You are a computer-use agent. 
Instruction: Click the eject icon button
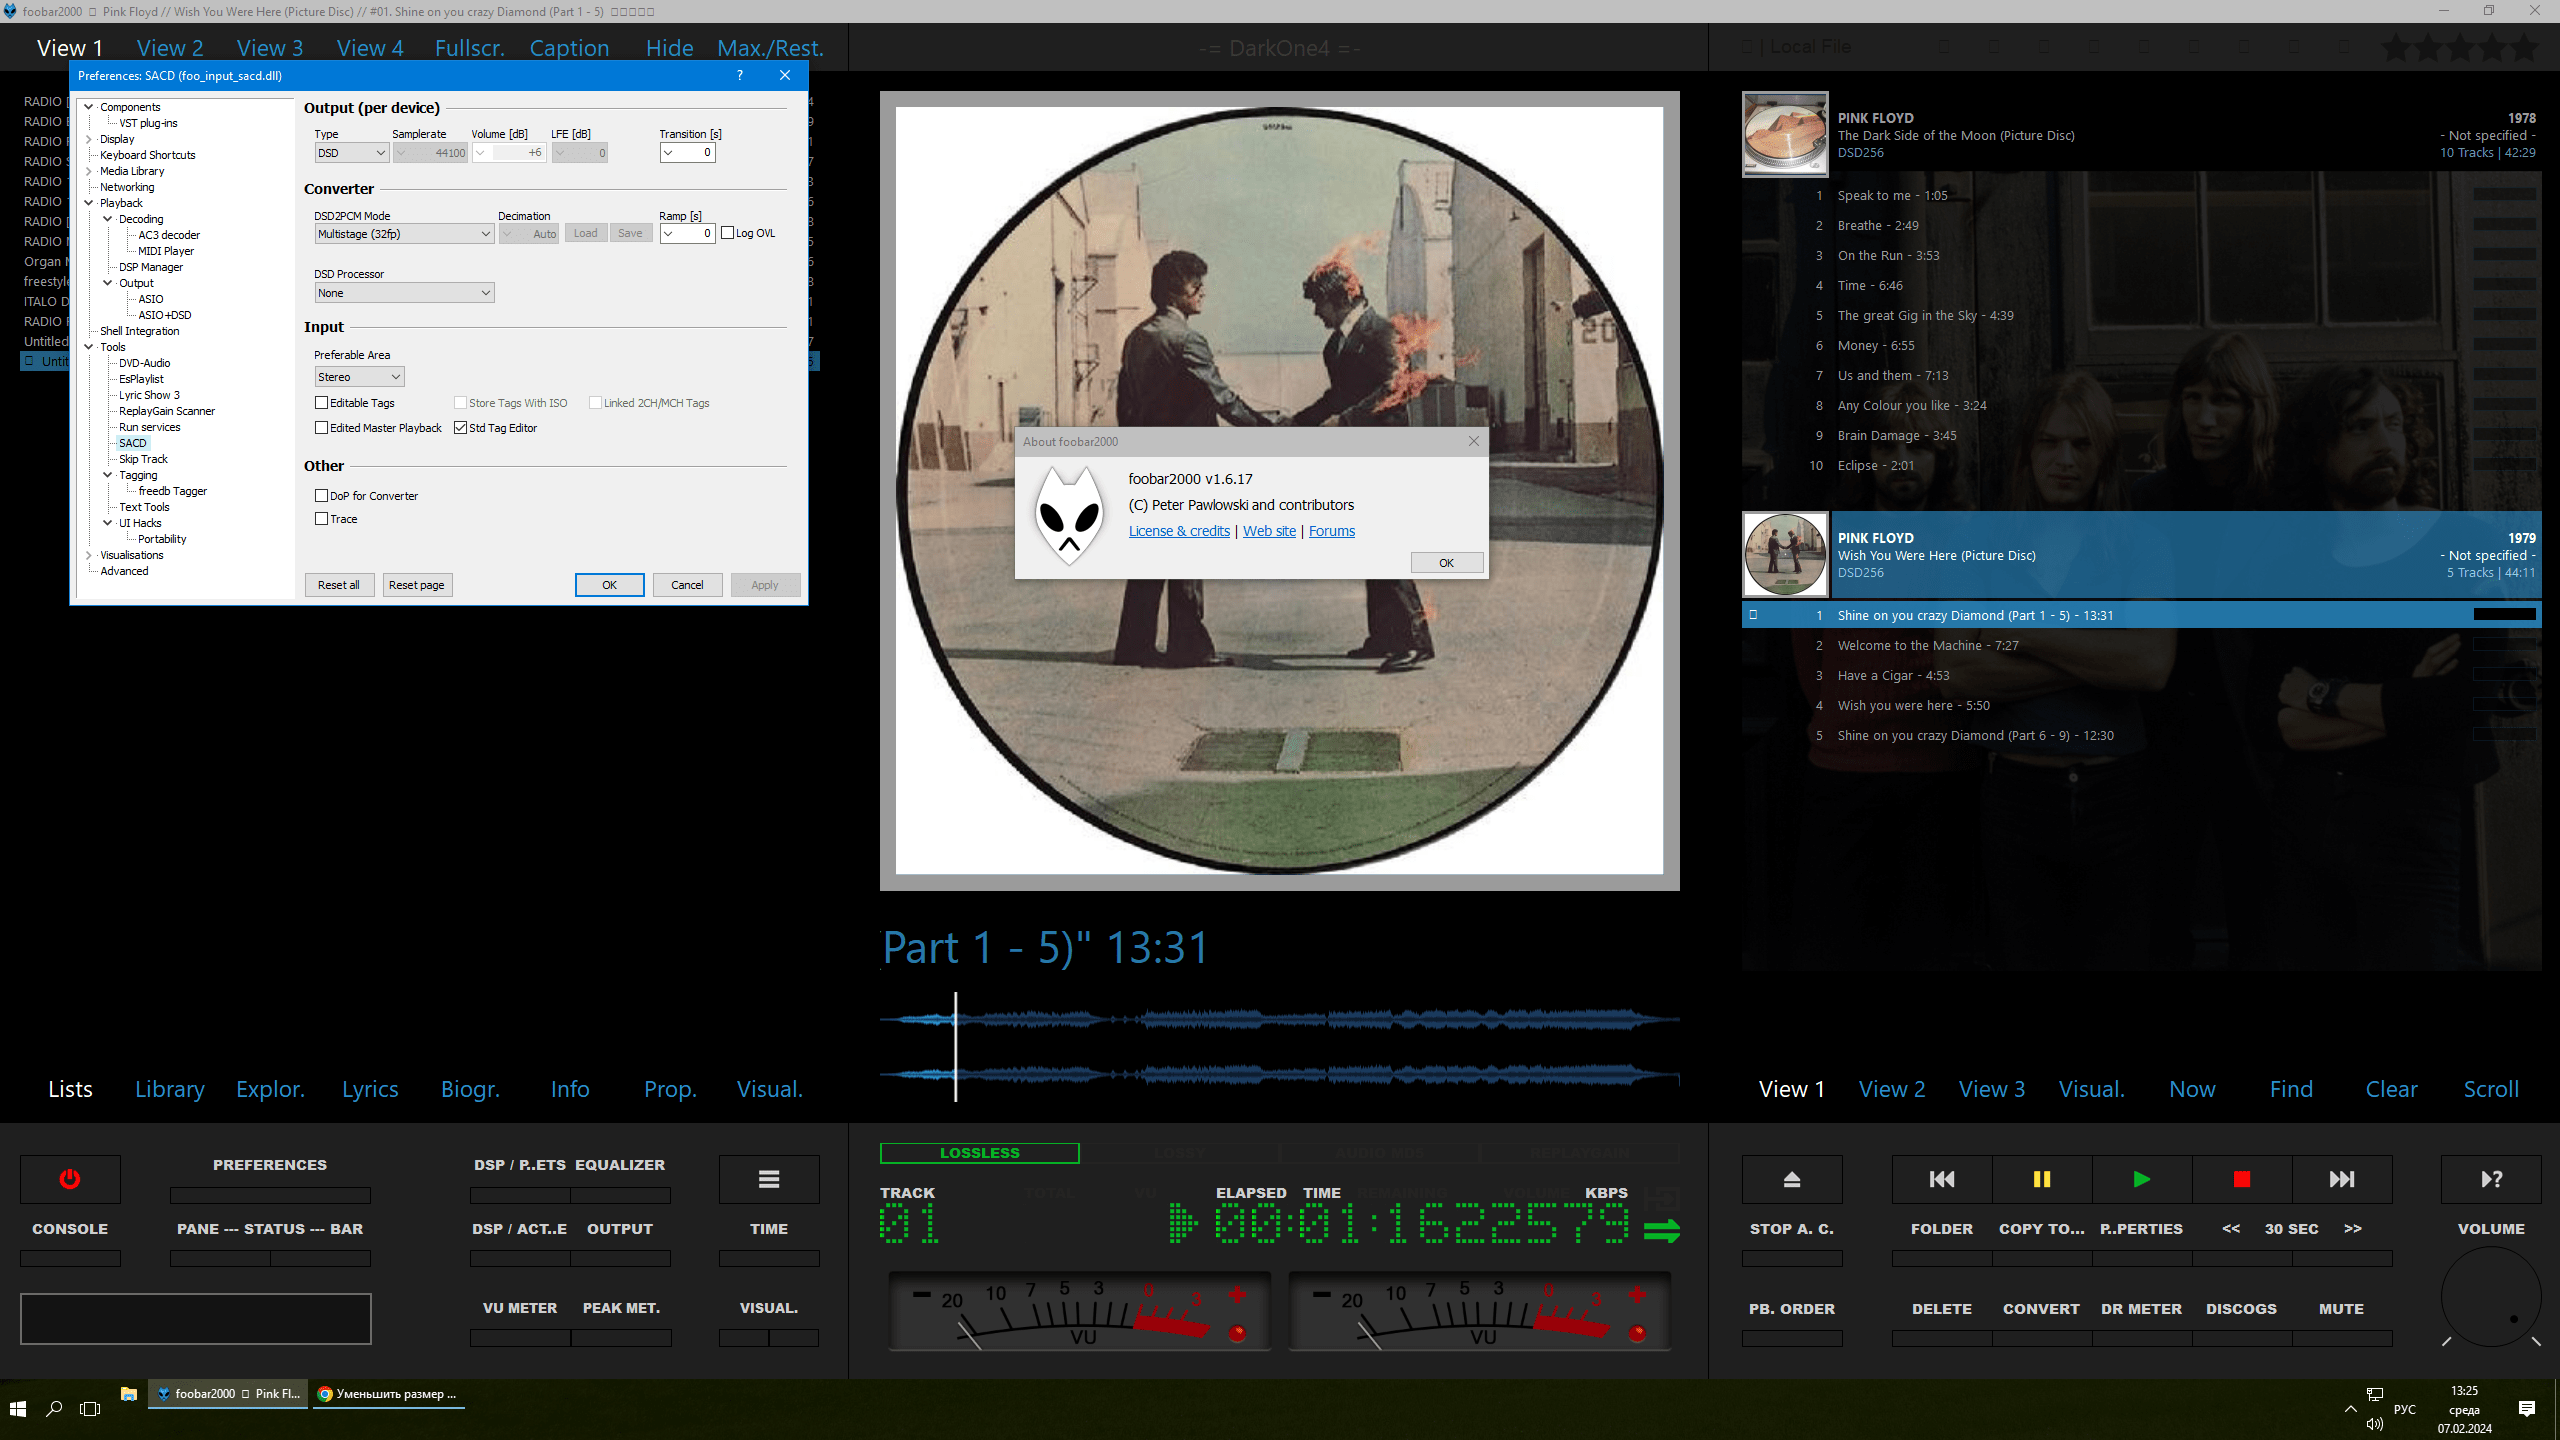point(1791,1179)
